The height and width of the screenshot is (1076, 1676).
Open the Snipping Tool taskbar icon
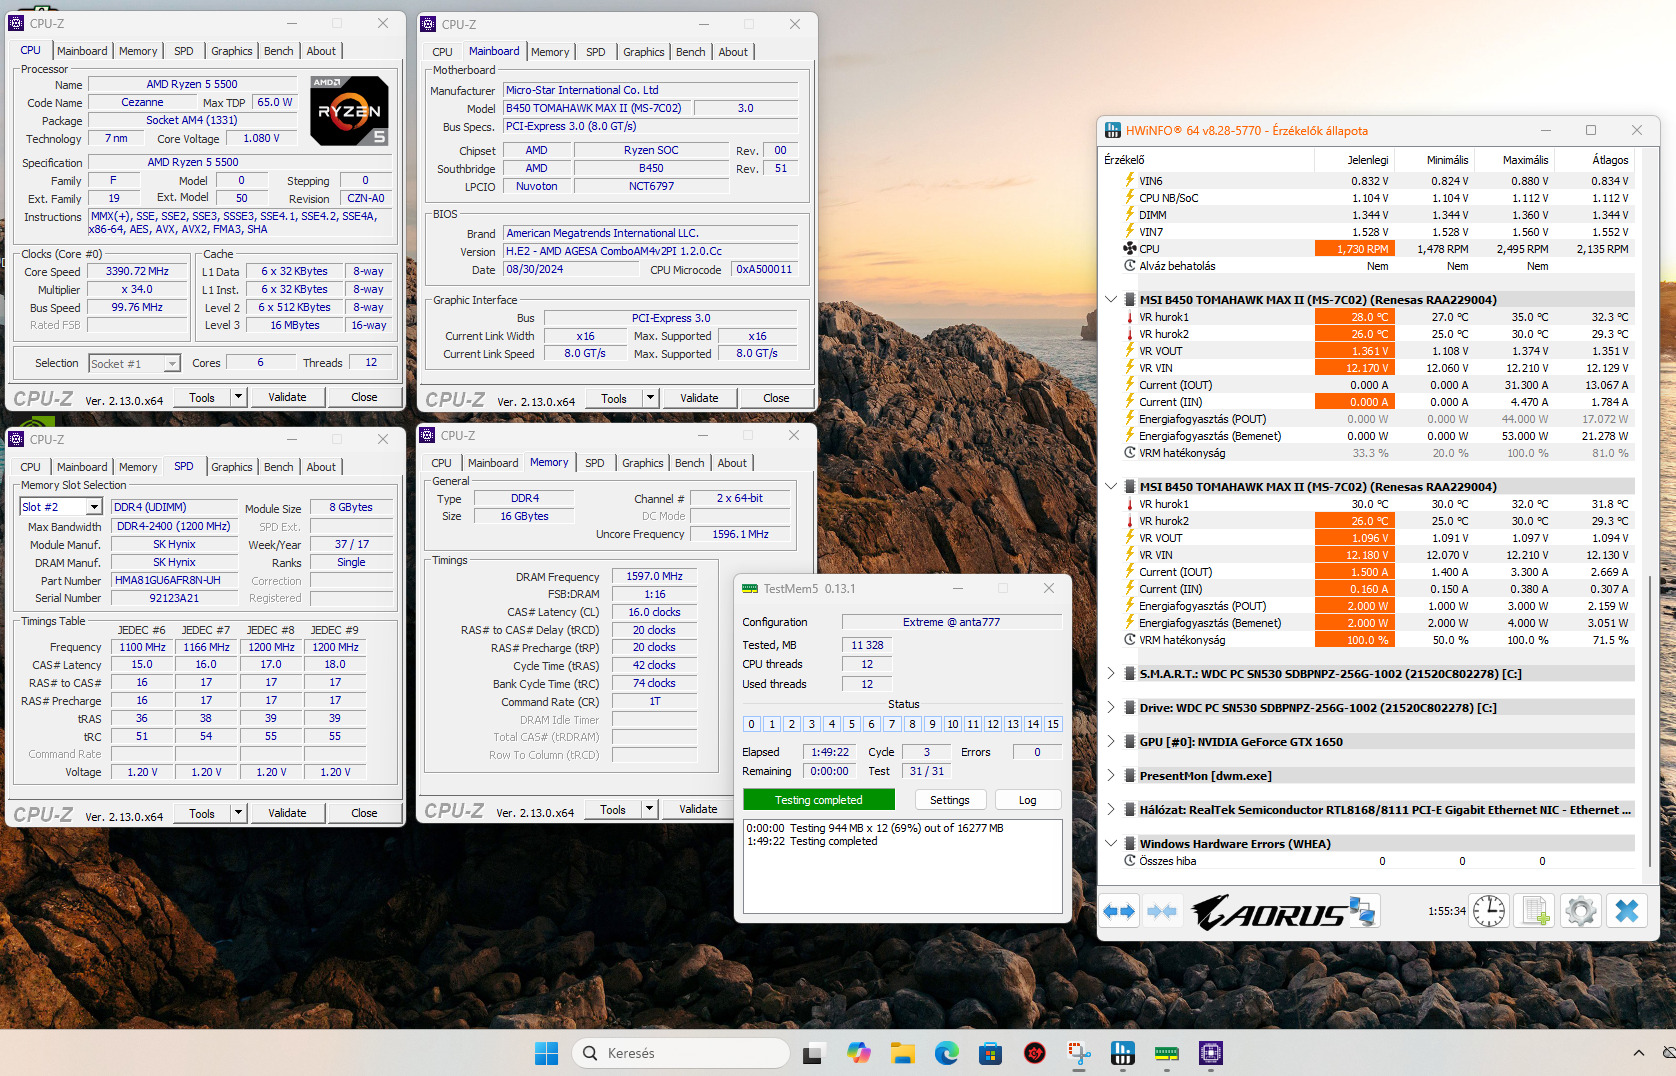1079,1053
